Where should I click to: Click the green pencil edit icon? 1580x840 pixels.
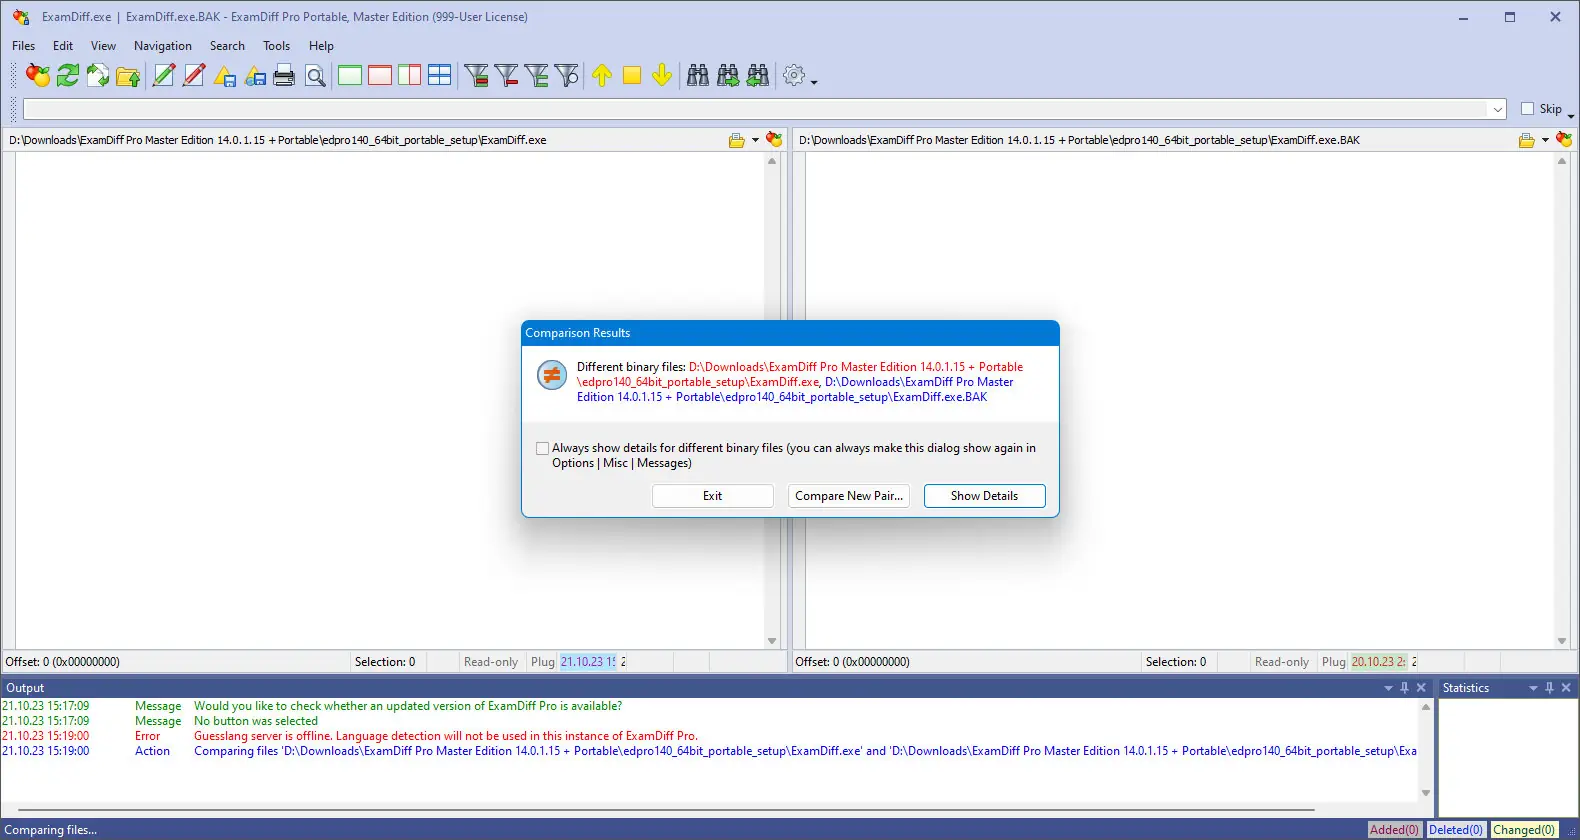(x=164, y=75)
